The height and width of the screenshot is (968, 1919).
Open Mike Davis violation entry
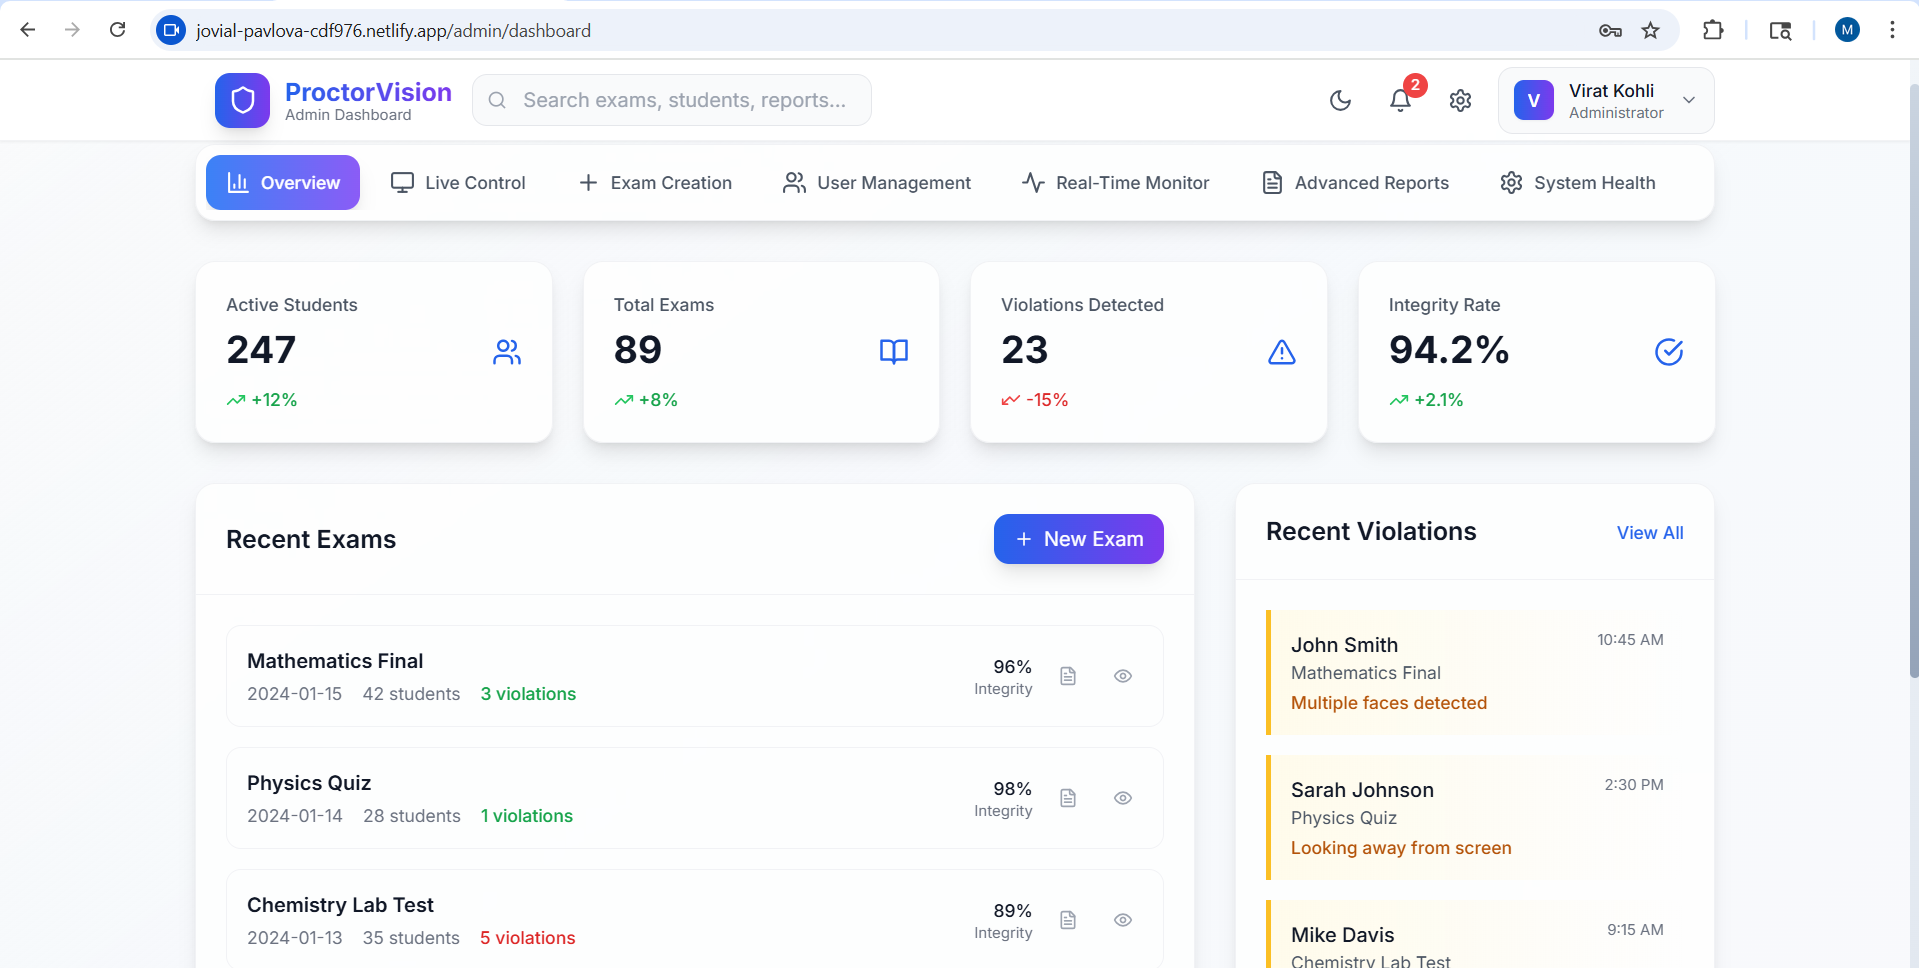(x=1475, y=934)
